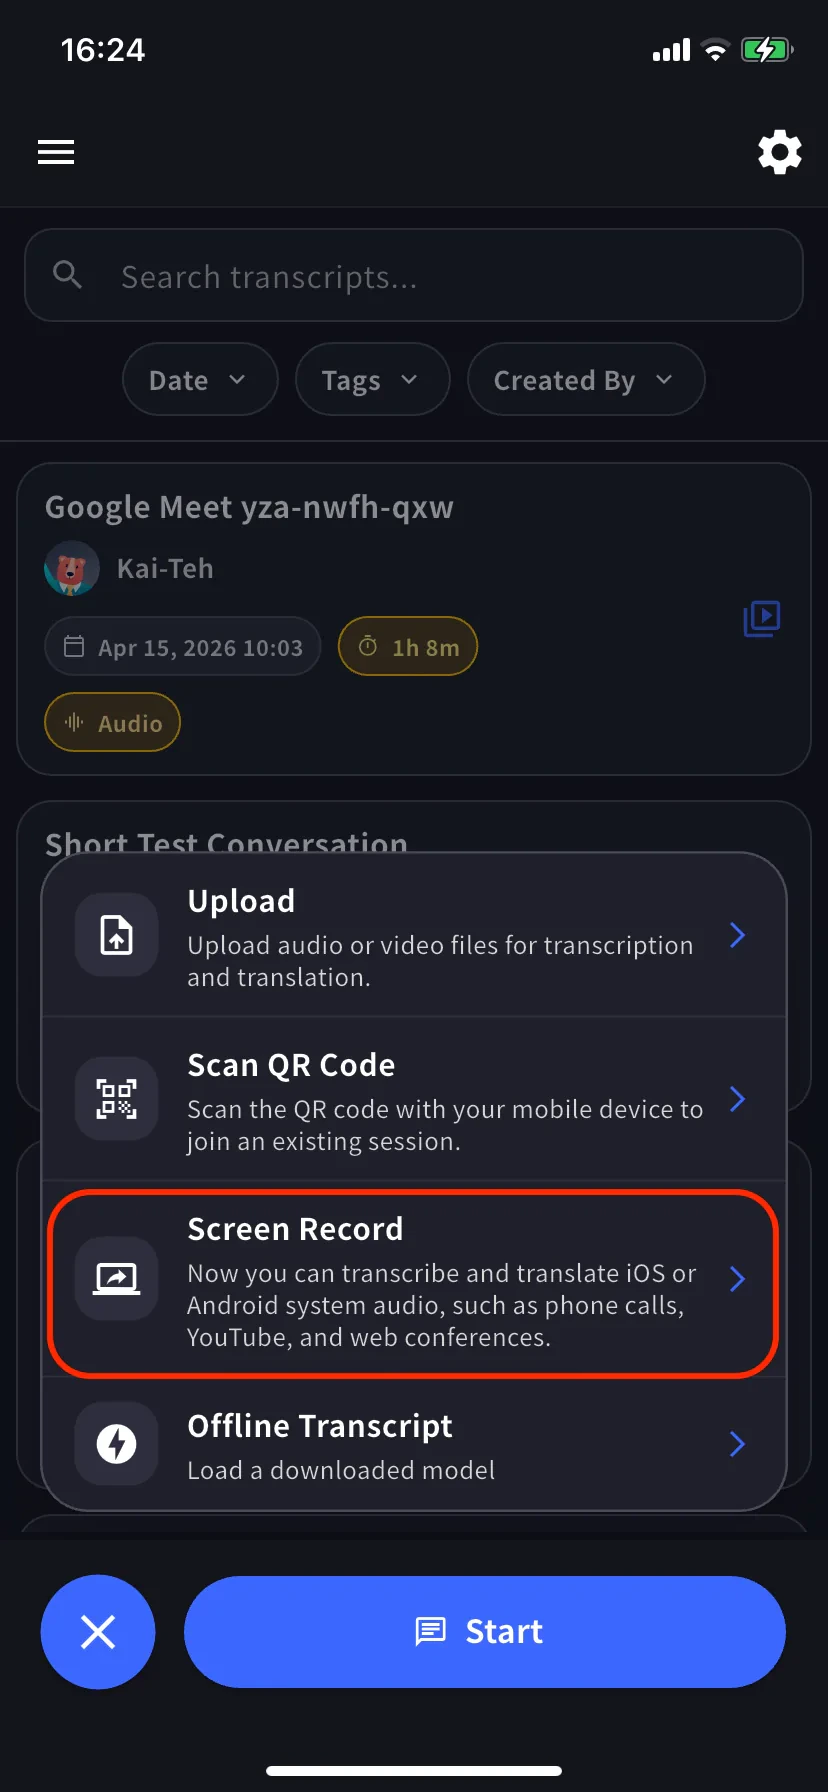The height and width of the screenshot is (1792, 828).
Task: Tap Kai-Teh's avatar thumbnail
Action: tap(70, 567)
